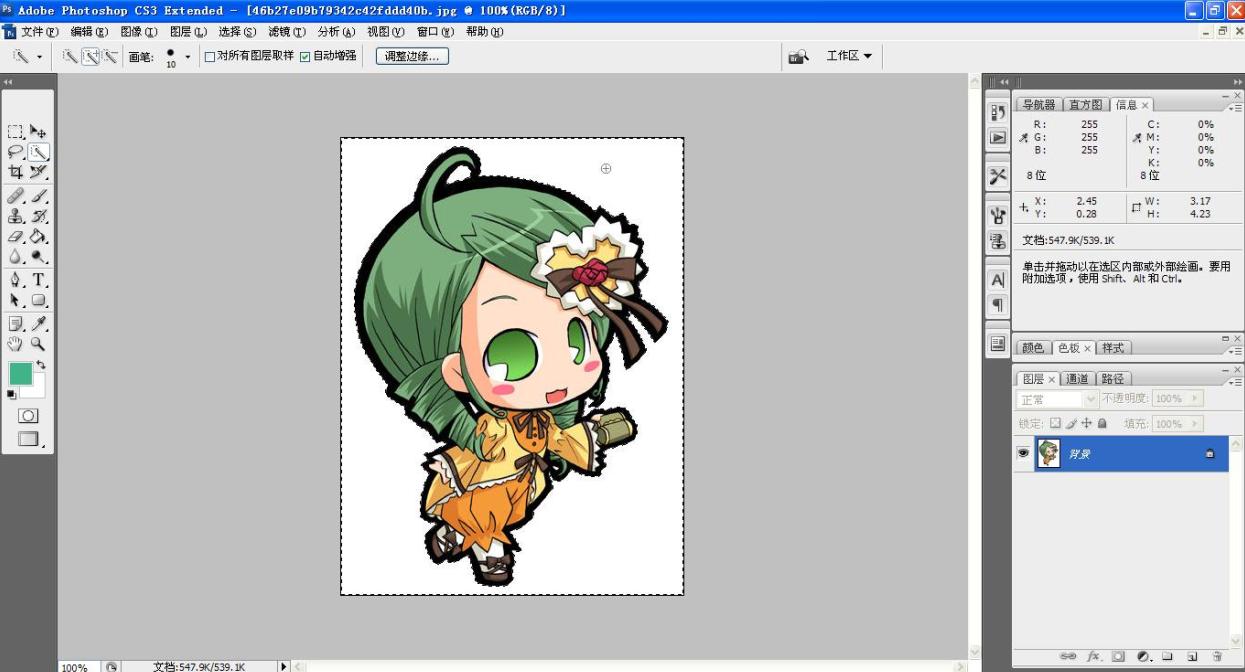Switch foreground and background colors

pos(41,365)
